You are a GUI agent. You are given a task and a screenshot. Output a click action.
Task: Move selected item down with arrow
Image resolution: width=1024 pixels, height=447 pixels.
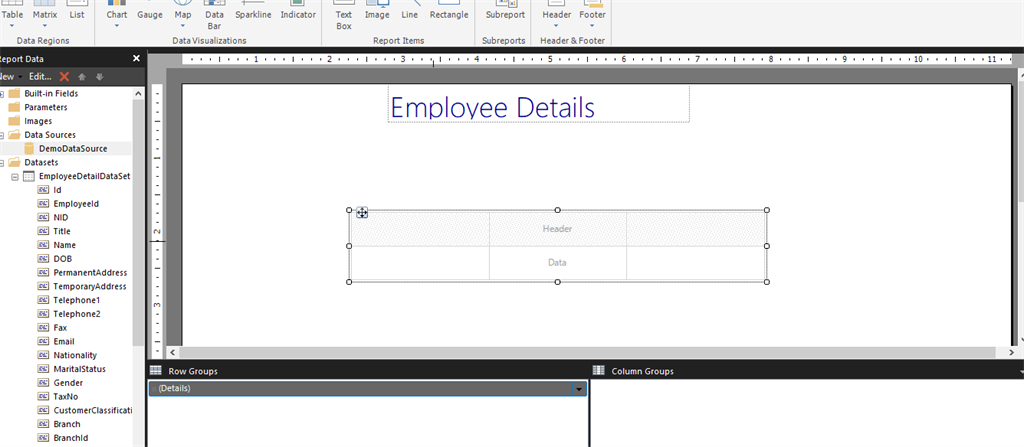pos(99,76)
